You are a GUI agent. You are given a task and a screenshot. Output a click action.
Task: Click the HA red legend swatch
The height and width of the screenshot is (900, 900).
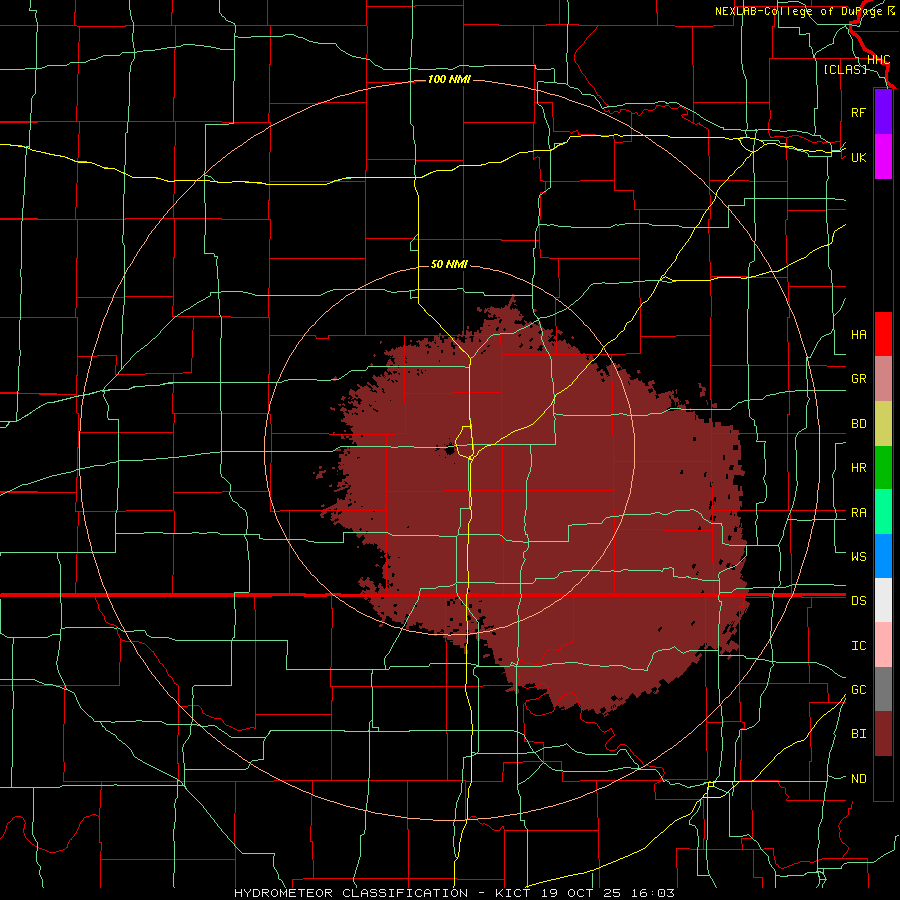click(x=883, y=334)
